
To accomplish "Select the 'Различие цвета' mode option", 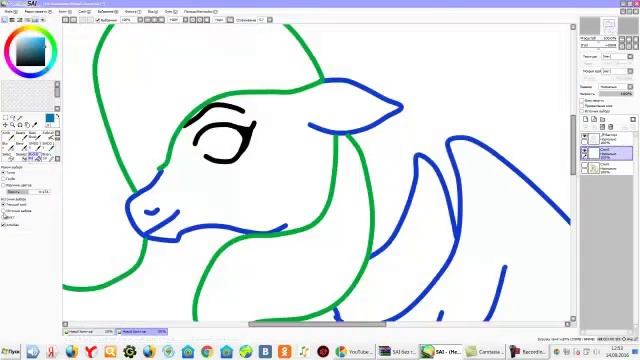I will (3, 185).
